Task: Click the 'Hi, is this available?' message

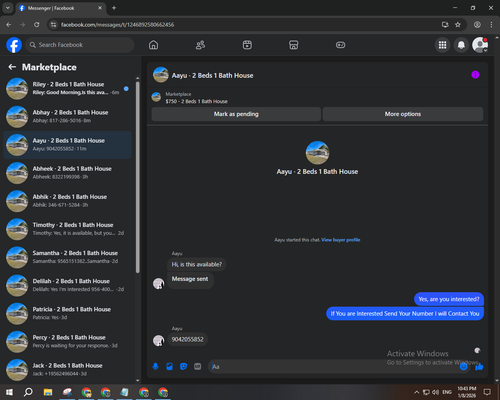Action: click(197, 264)
